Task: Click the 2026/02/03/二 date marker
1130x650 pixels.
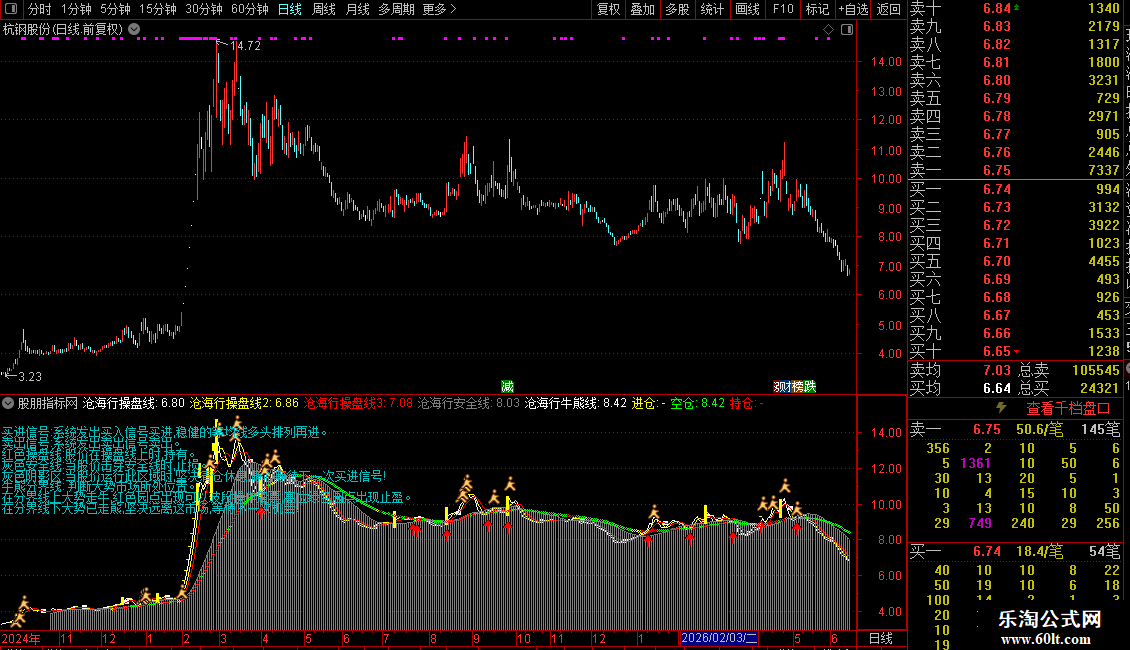Action: [x=719, y=638]
